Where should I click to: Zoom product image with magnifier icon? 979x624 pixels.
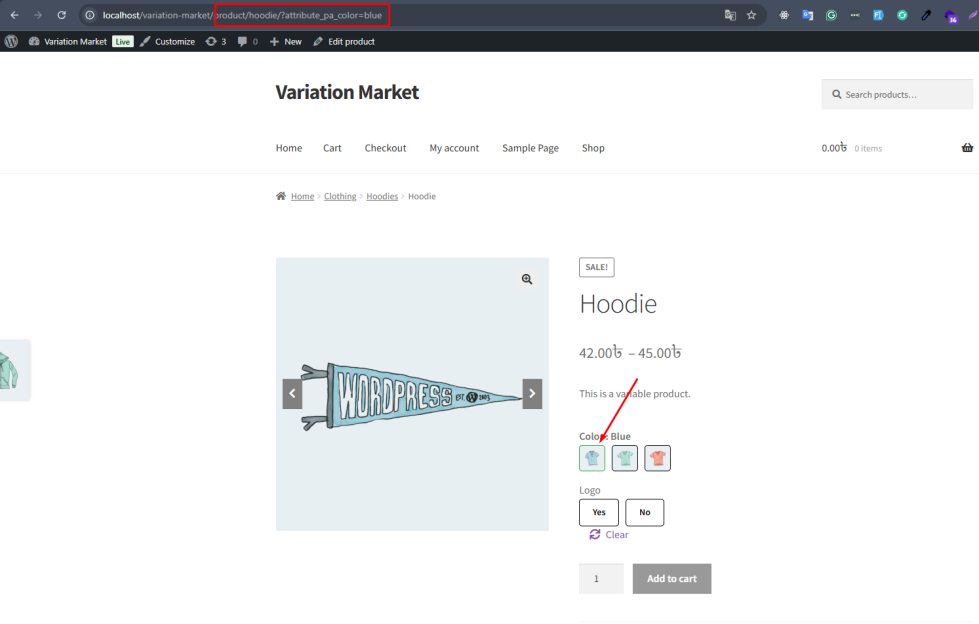tap(527, 280)
